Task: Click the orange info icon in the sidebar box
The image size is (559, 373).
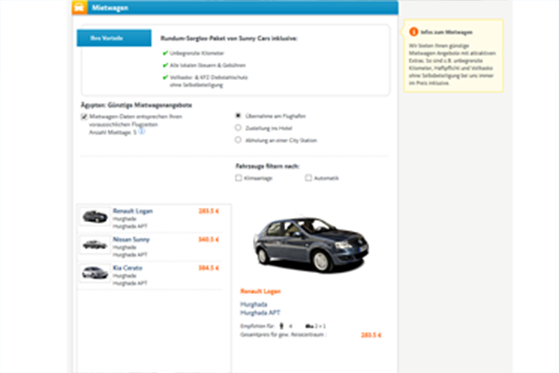Action: (x=414, y=32)
